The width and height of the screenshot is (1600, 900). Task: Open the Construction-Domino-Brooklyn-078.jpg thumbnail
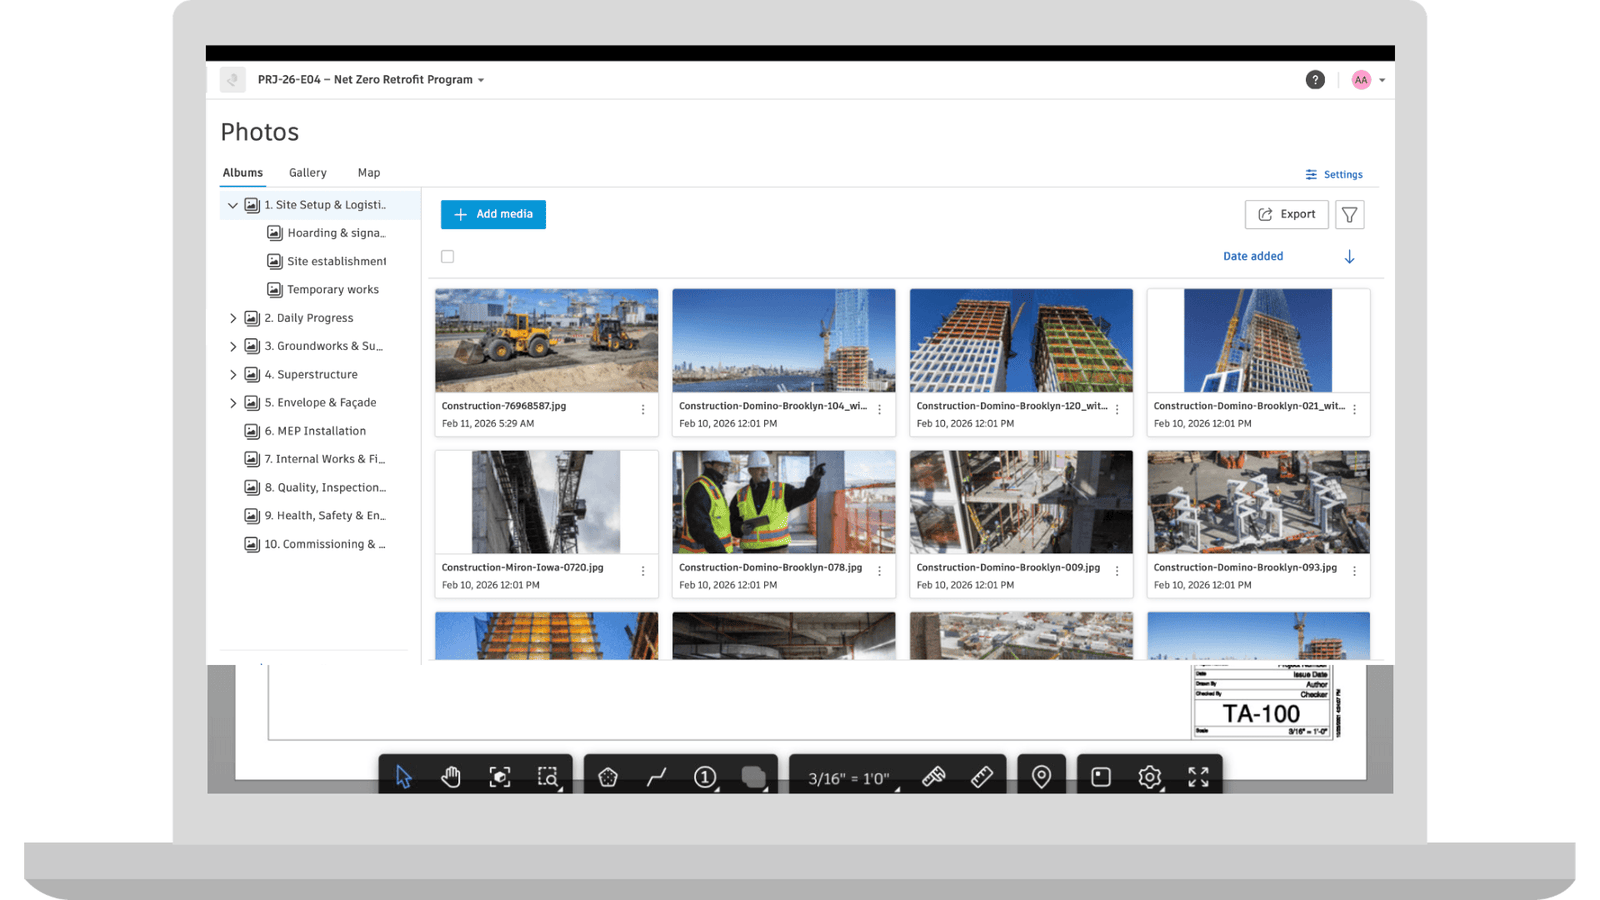783,502
